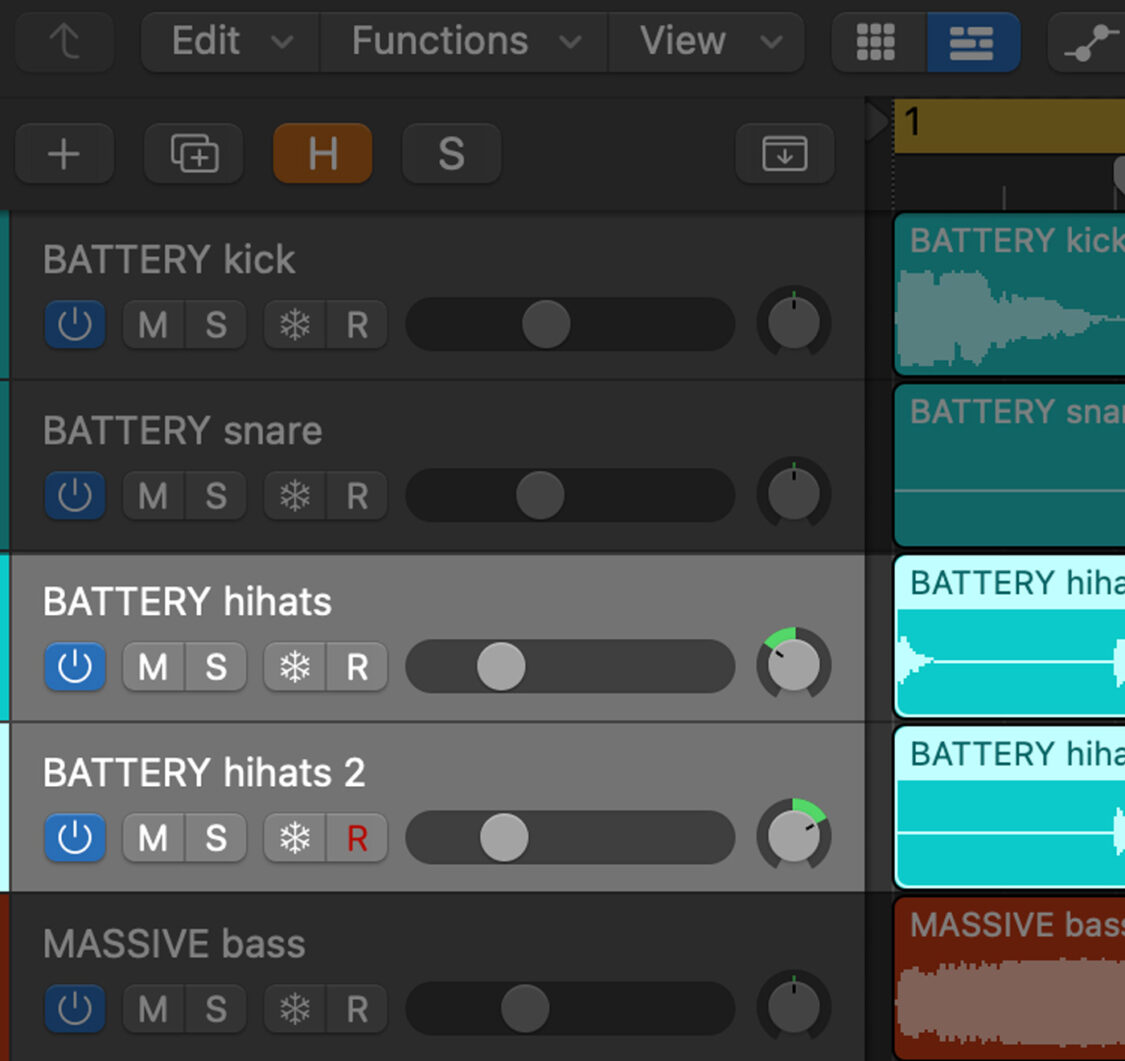Adjust the BATTERY hihats volume slider
This screenshot has width=1125, height=1061.
click(x=500, y=666)
